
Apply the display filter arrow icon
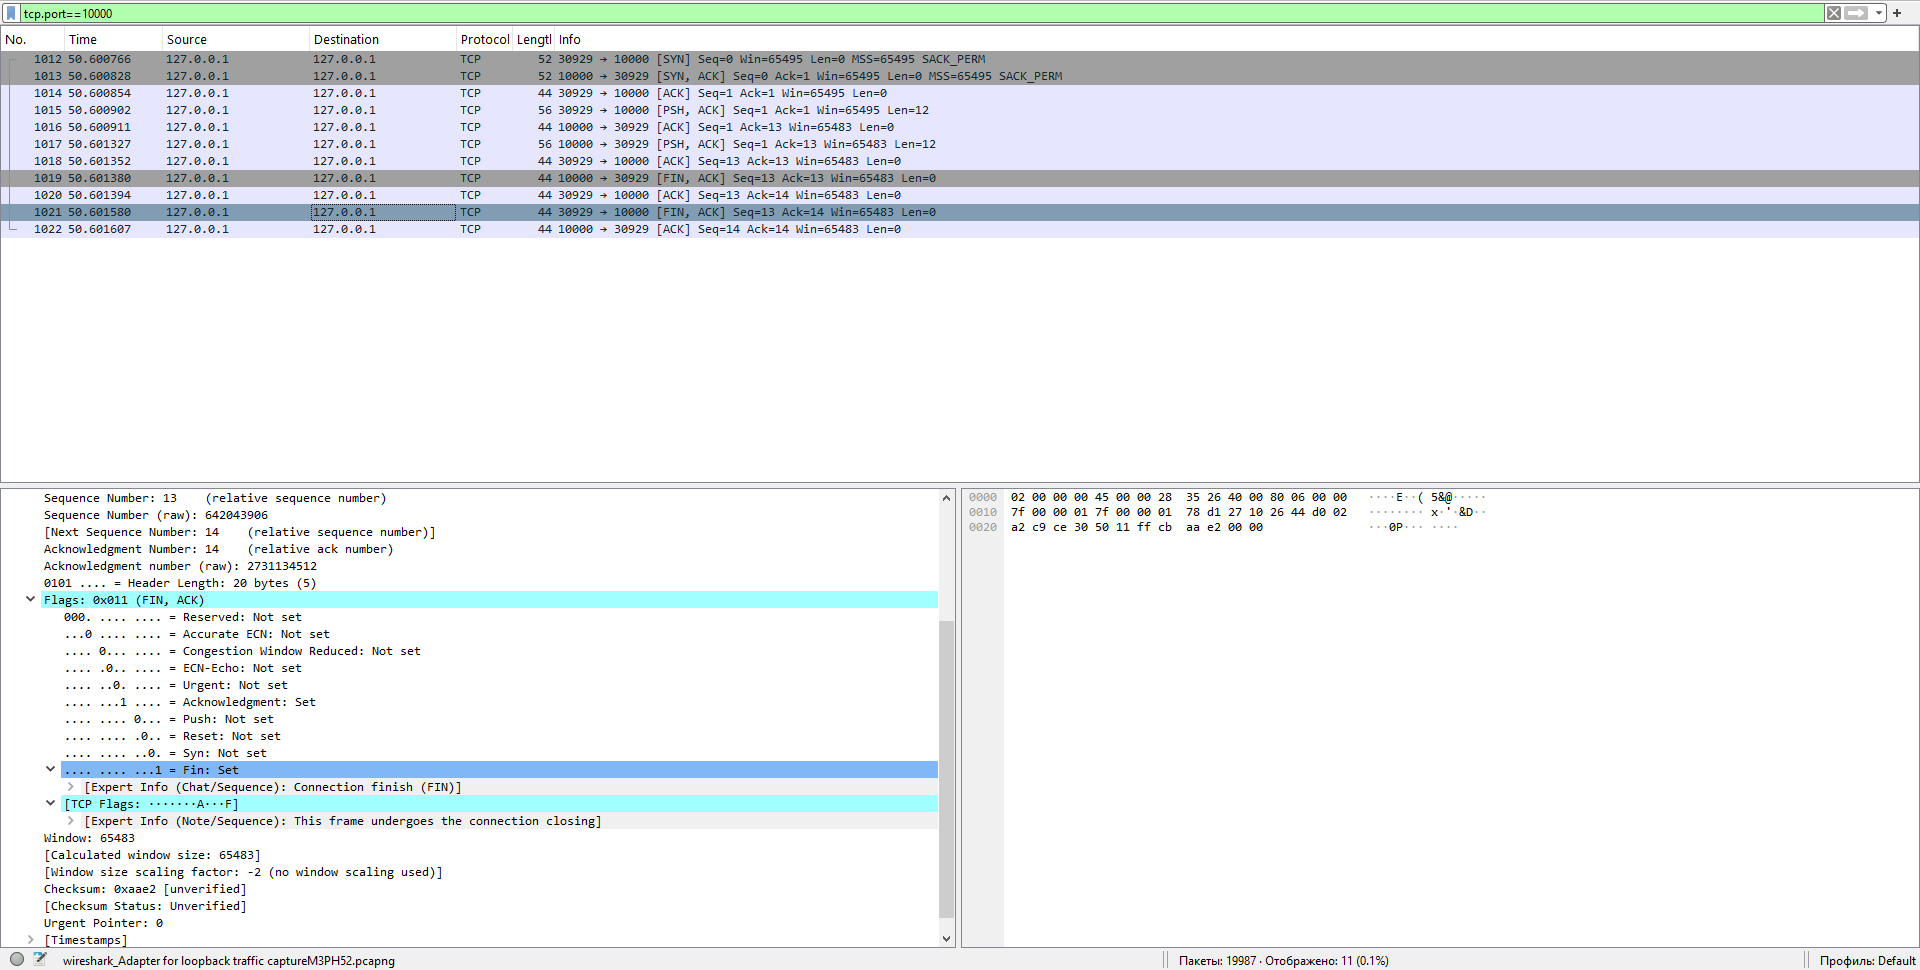pyautogui.click(x=1856, y=13)
